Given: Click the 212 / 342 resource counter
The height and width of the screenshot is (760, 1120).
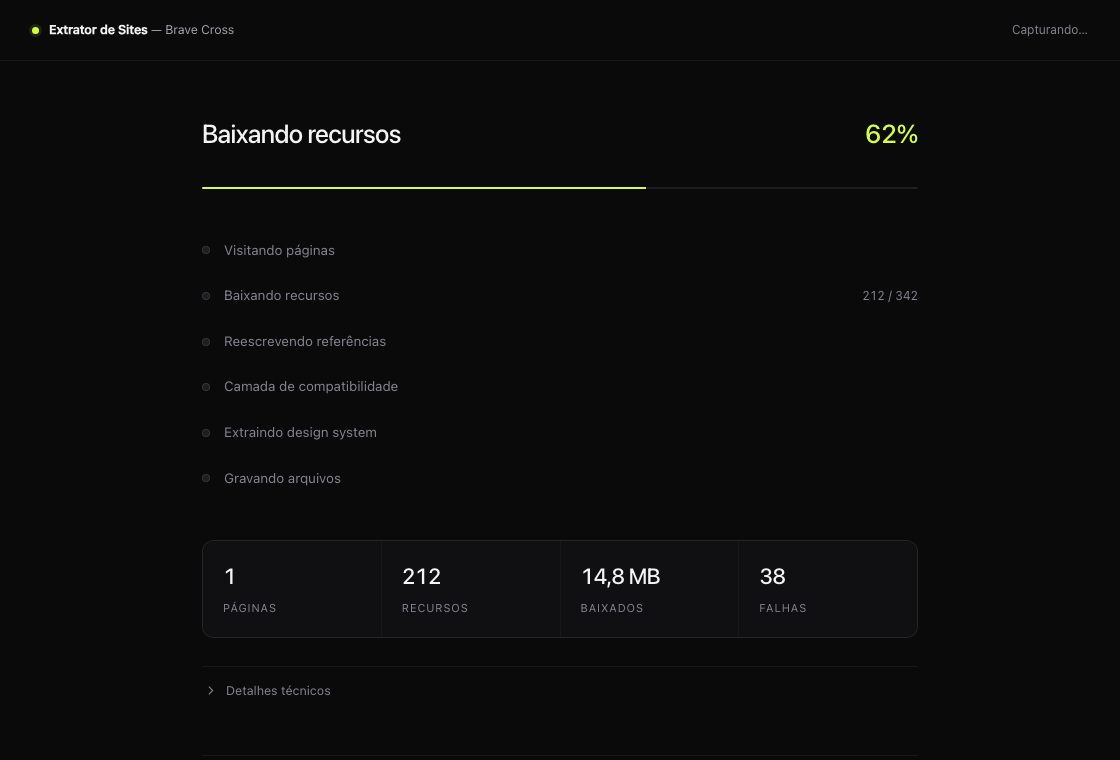Looking at the screenshot, I should click(x=890, y=296).
